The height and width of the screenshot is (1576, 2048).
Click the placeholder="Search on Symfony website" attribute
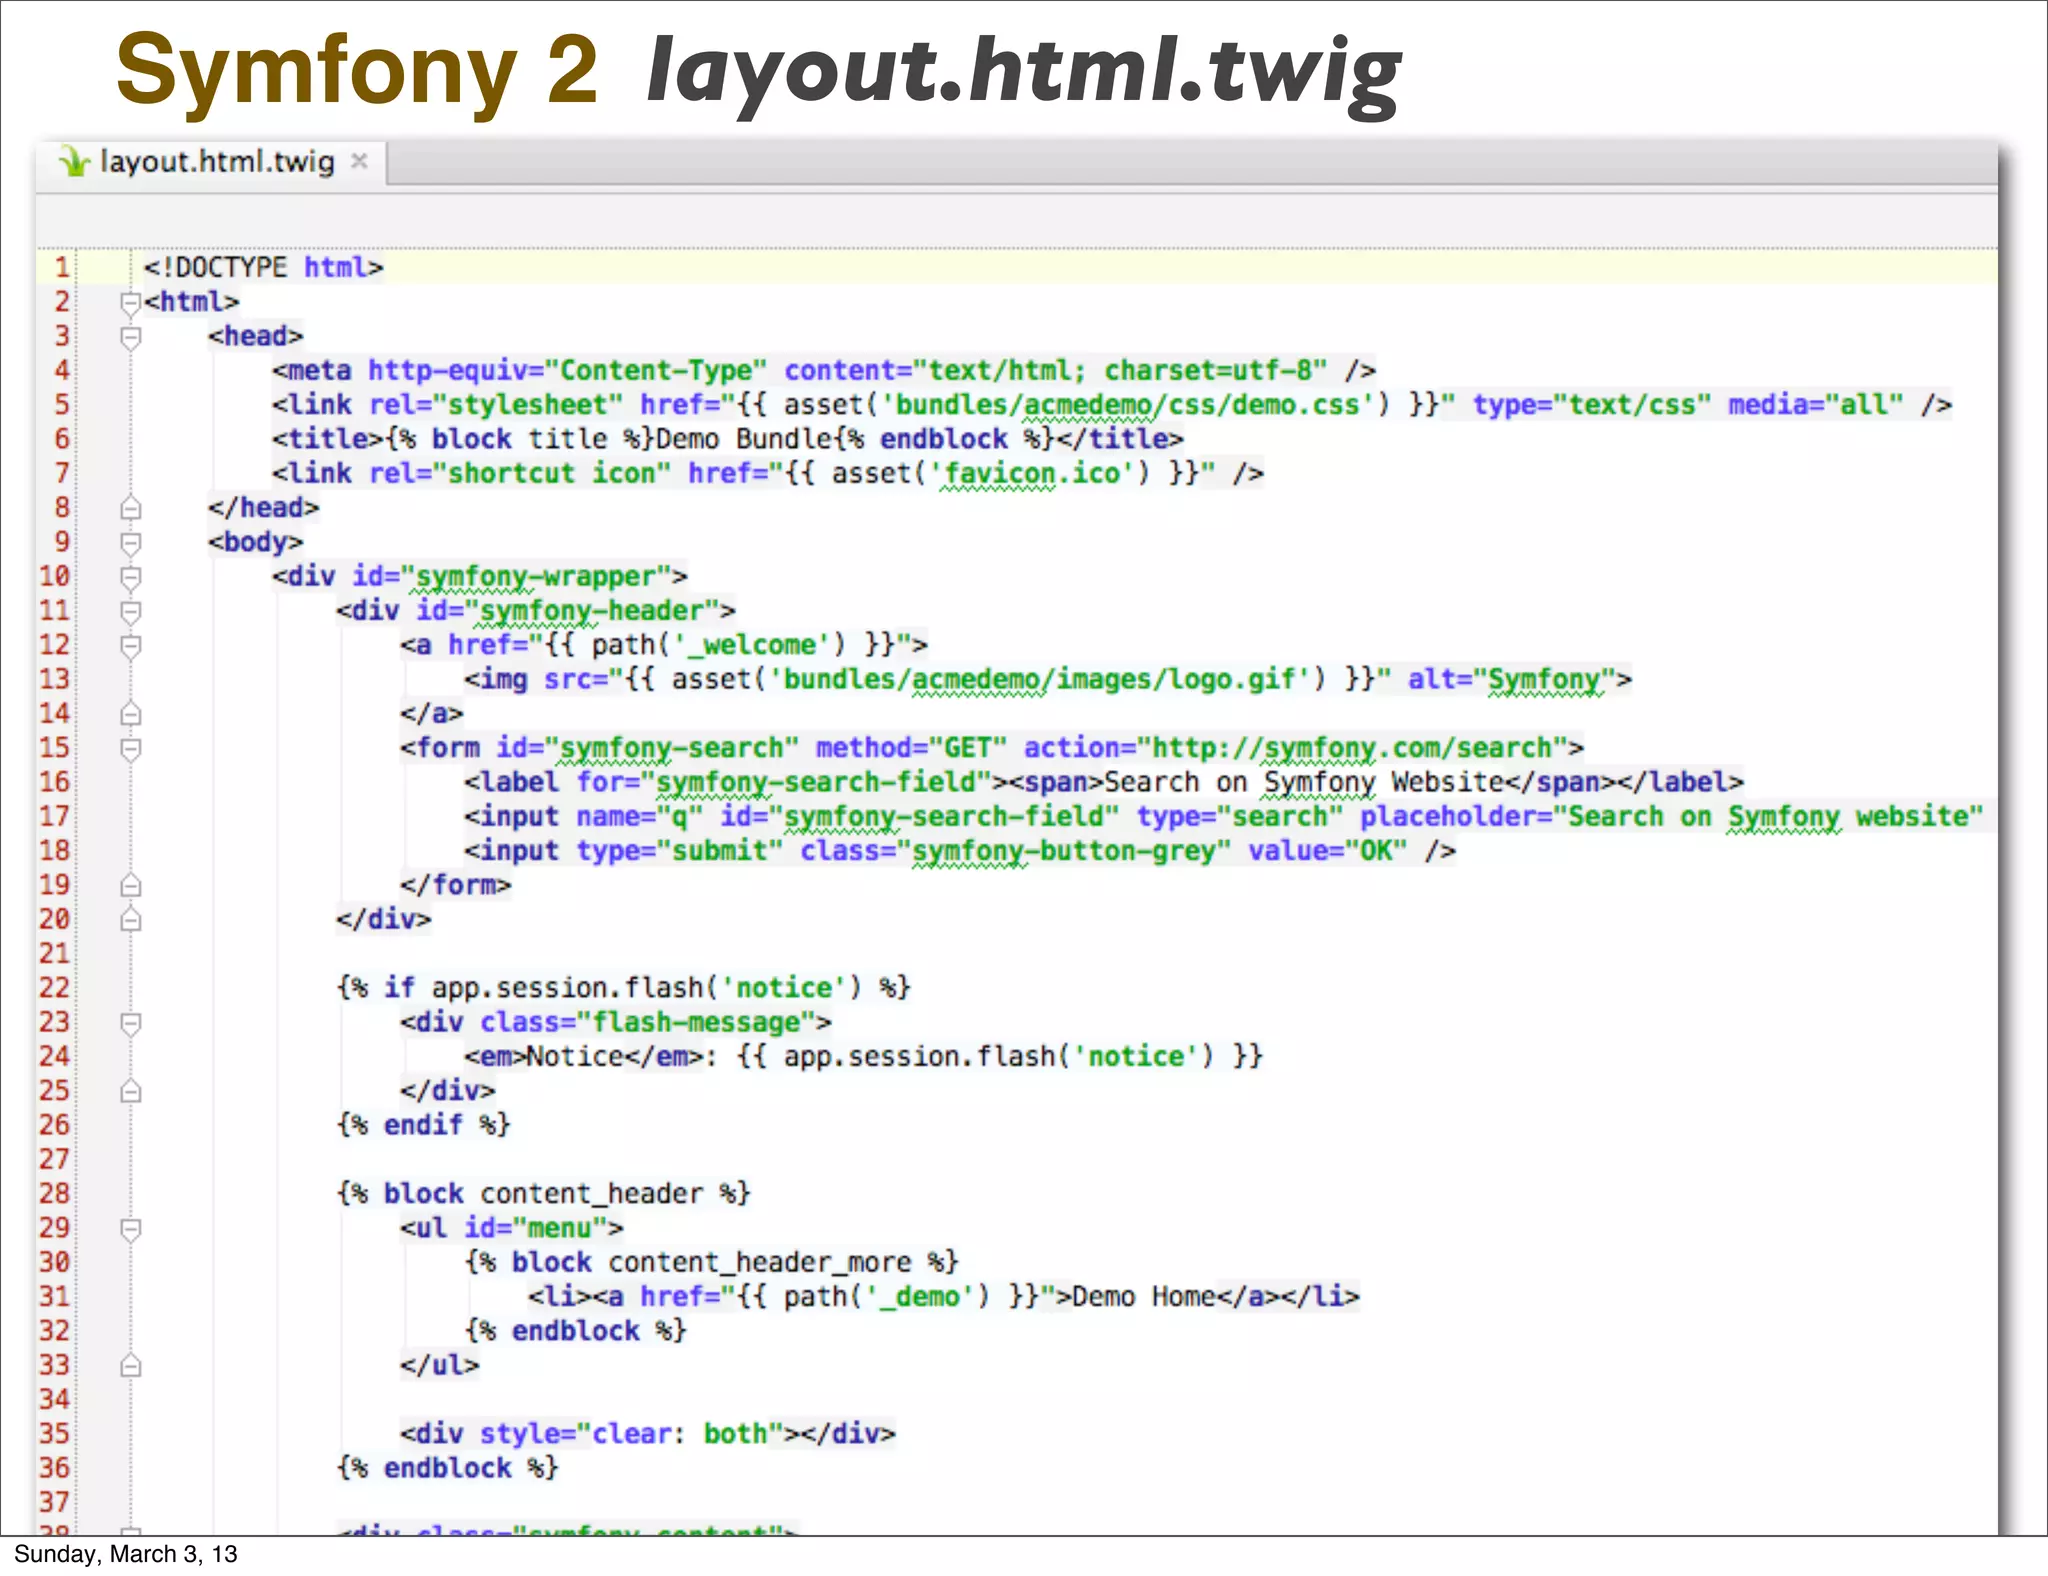[1671, 817]
